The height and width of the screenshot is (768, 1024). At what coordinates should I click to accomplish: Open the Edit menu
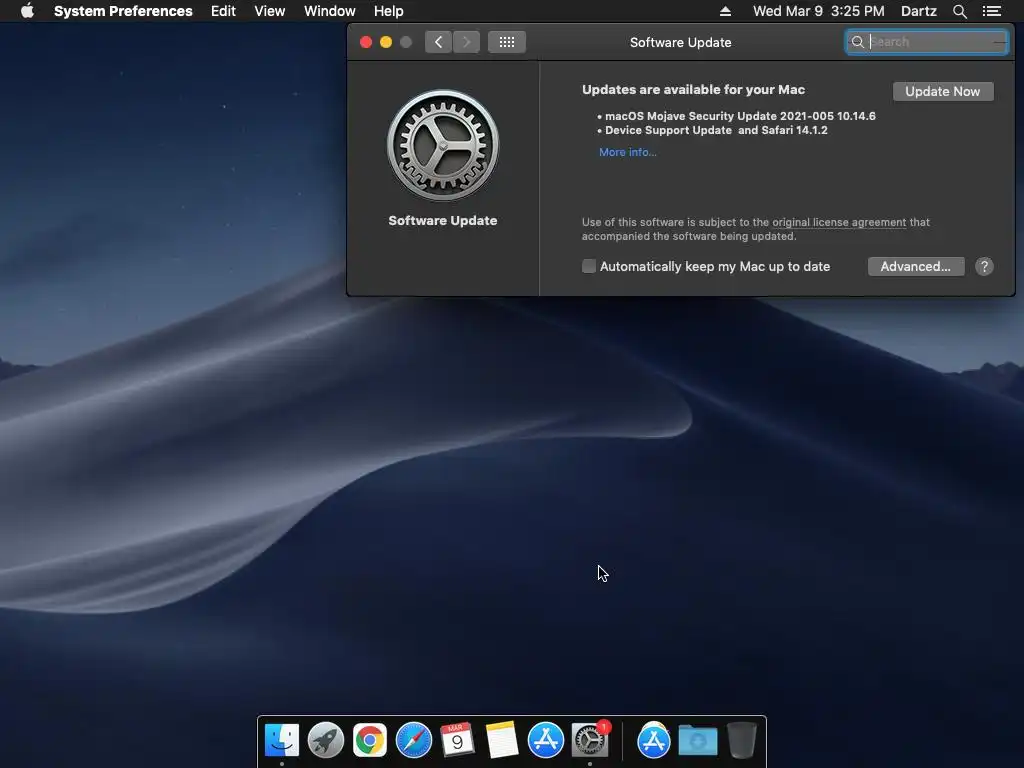pos(223,11)
